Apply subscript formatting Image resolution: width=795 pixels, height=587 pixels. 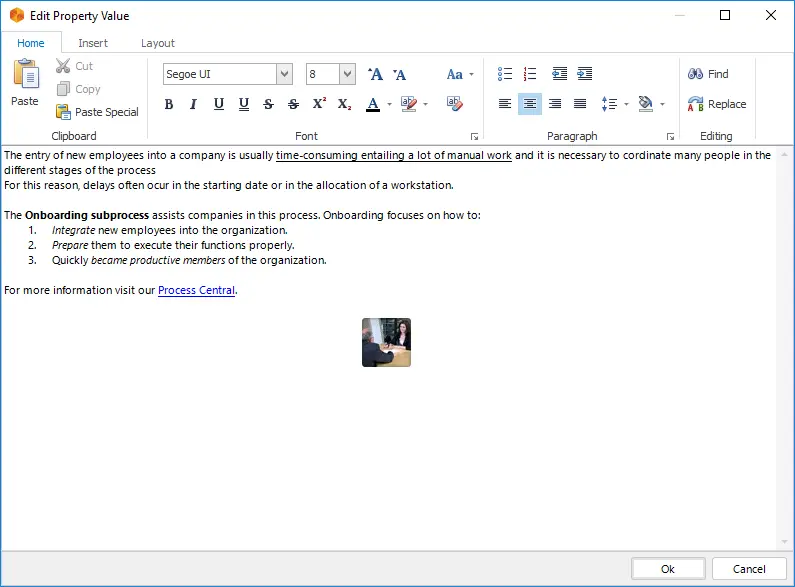tap(344, 104)
